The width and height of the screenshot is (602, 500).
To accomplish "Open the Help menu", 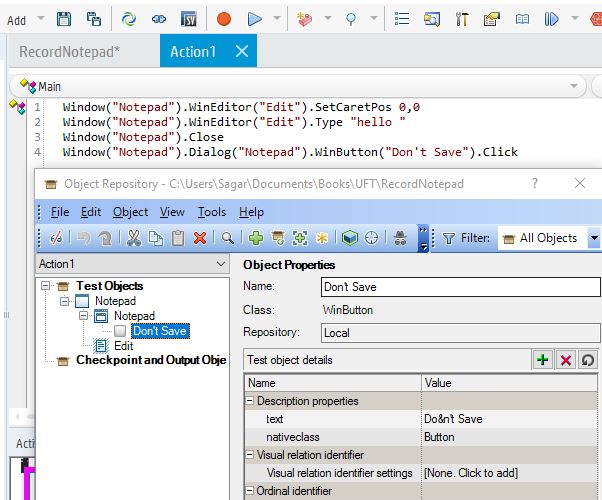I will coord(251,212).
